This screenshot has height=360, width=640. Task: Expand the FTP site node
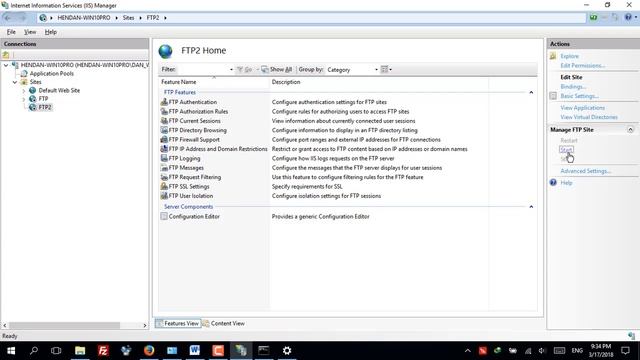(24, 99)
